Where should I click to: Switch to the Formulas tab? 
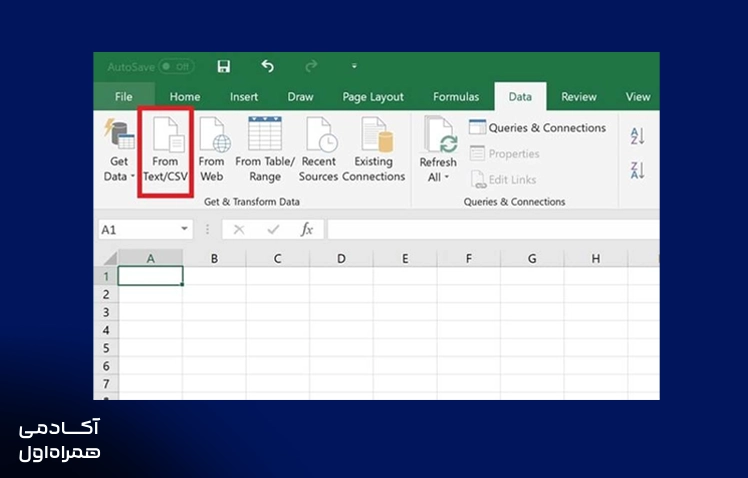coord(456,96)
